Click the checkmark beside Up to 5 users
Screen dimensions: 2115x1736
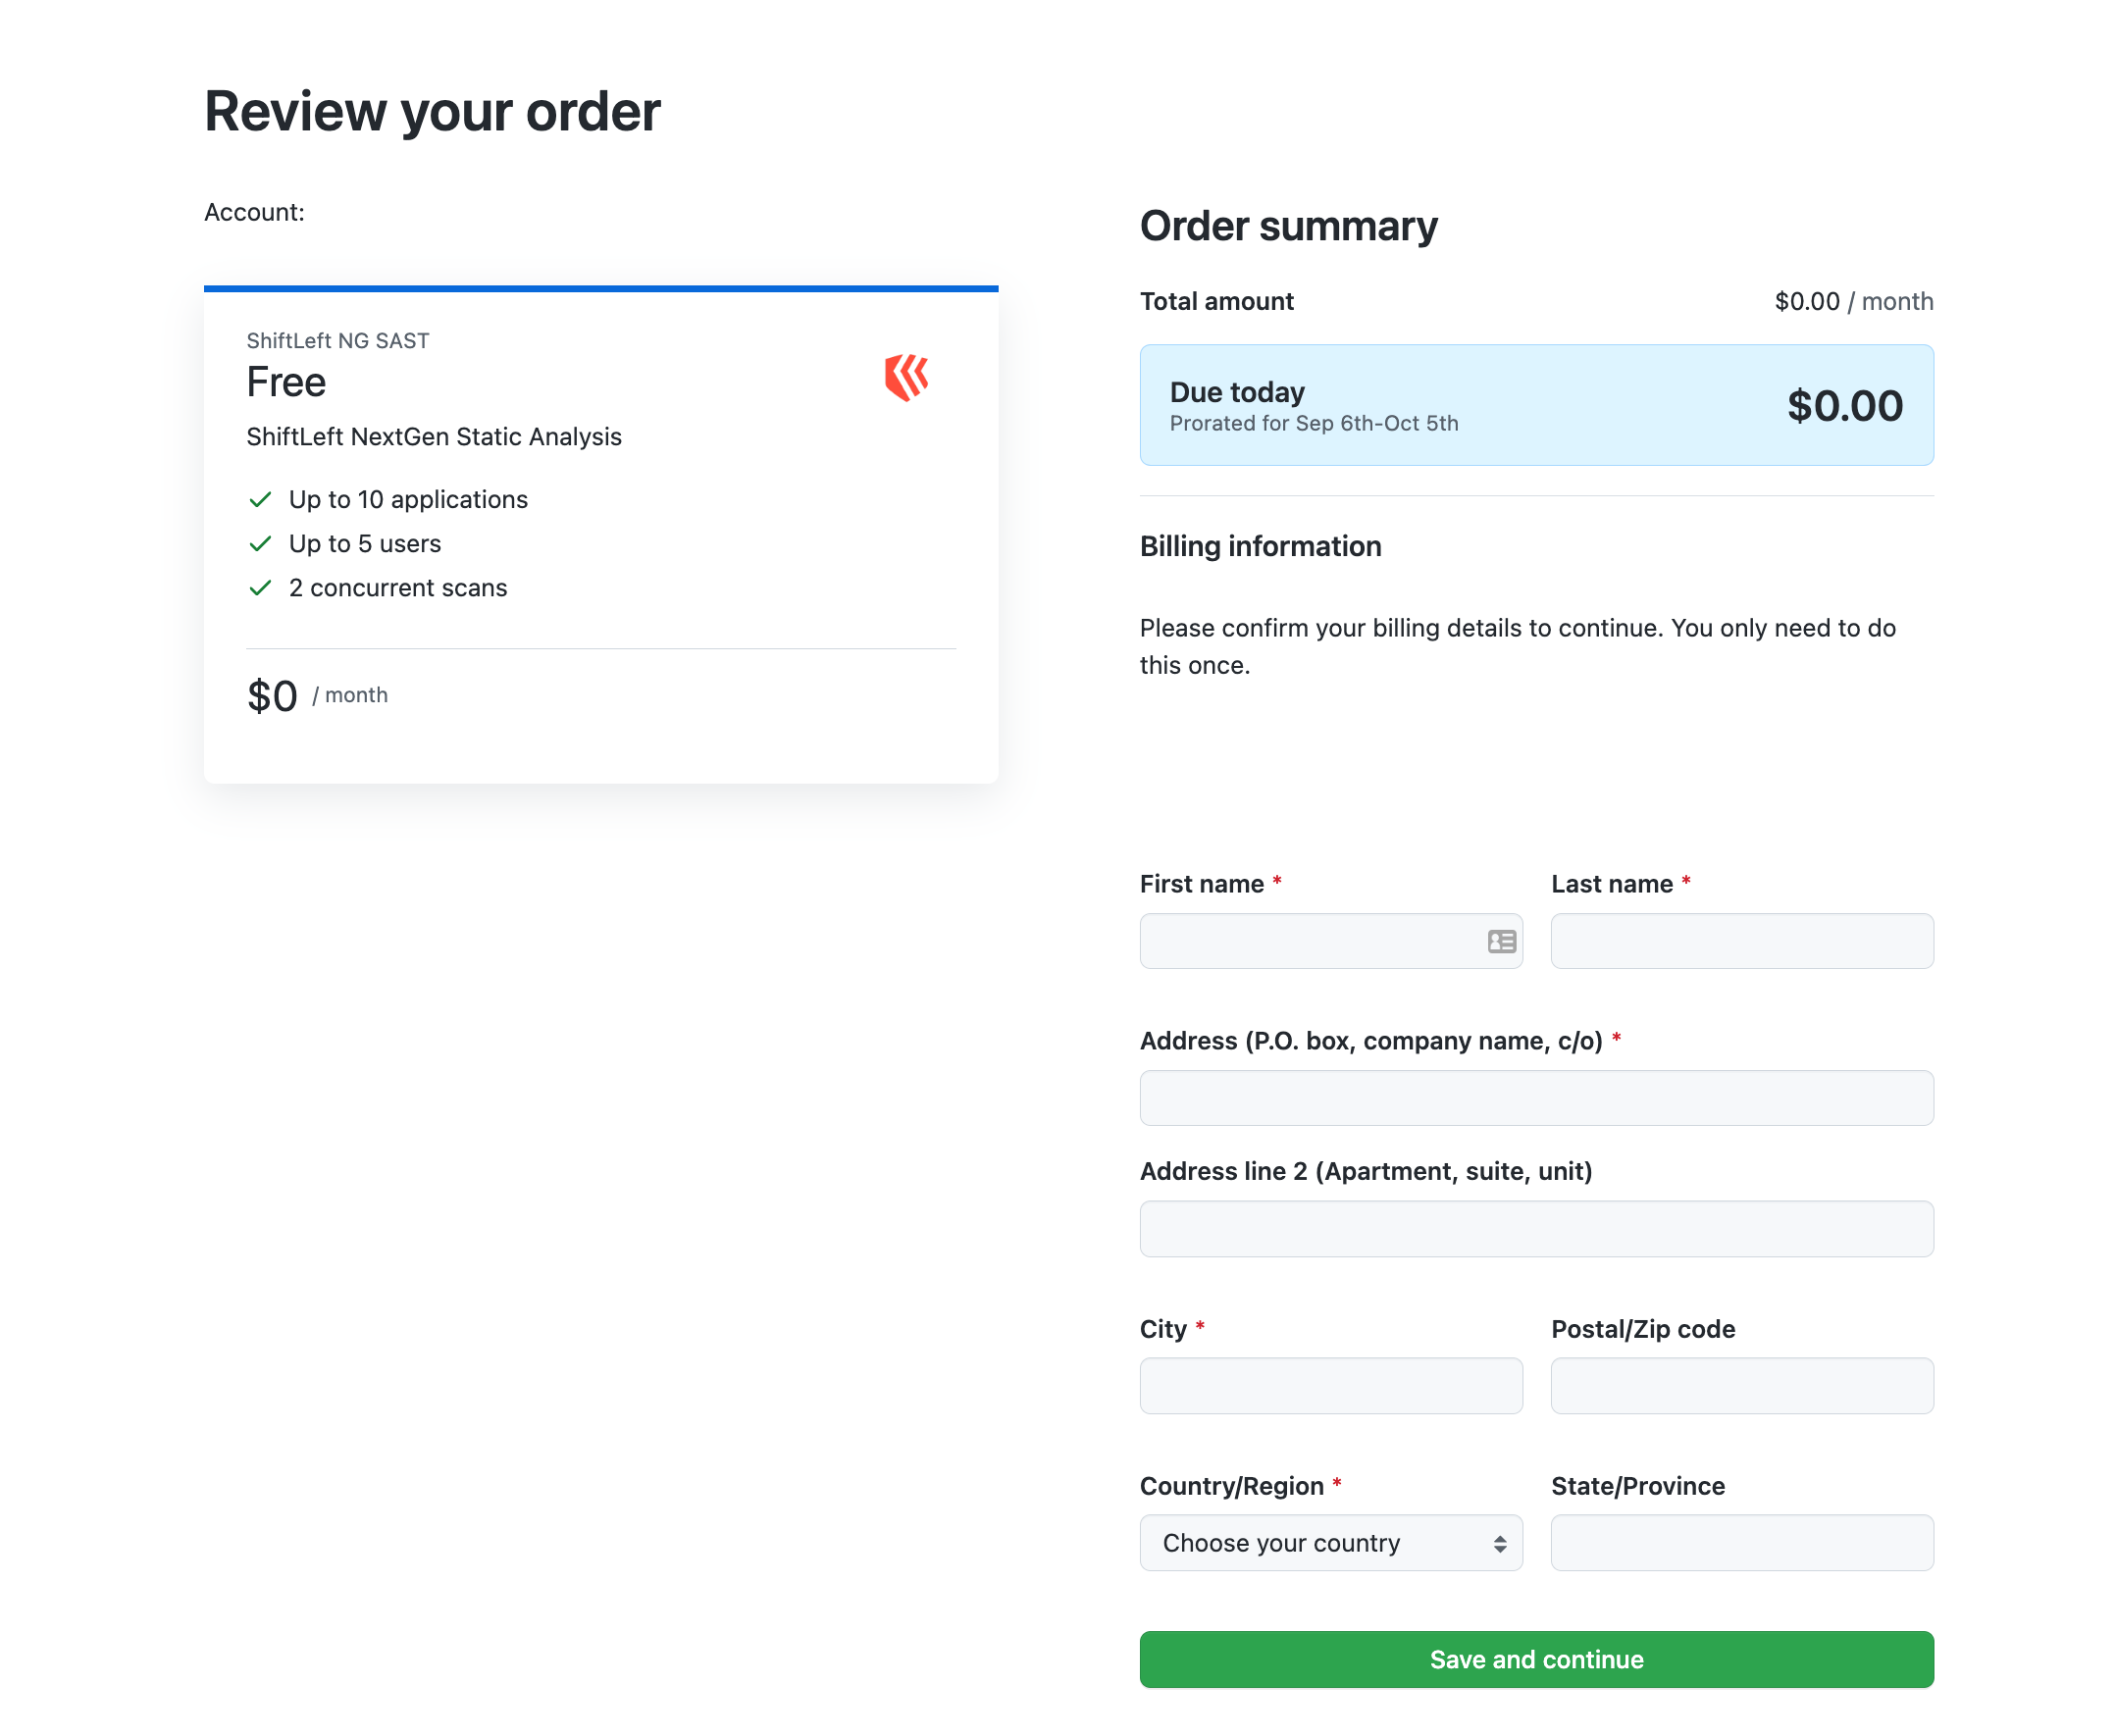(x=260, y=543)
